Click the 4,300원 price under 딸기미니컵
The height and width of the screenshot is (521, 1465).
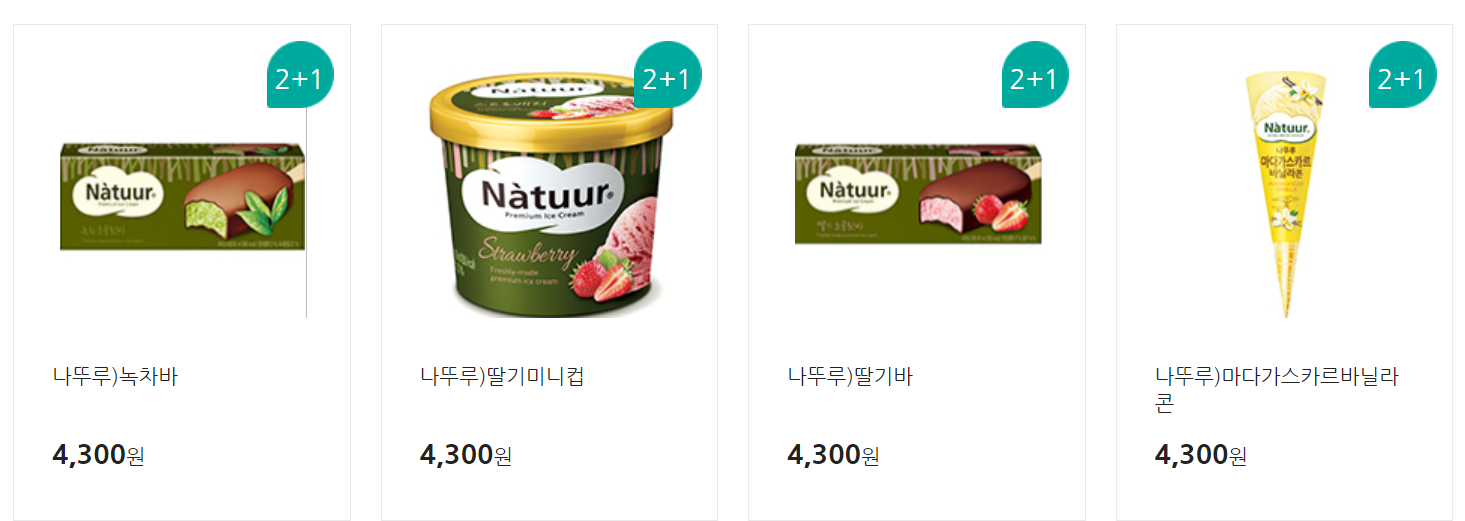click(x=466, y=455)
